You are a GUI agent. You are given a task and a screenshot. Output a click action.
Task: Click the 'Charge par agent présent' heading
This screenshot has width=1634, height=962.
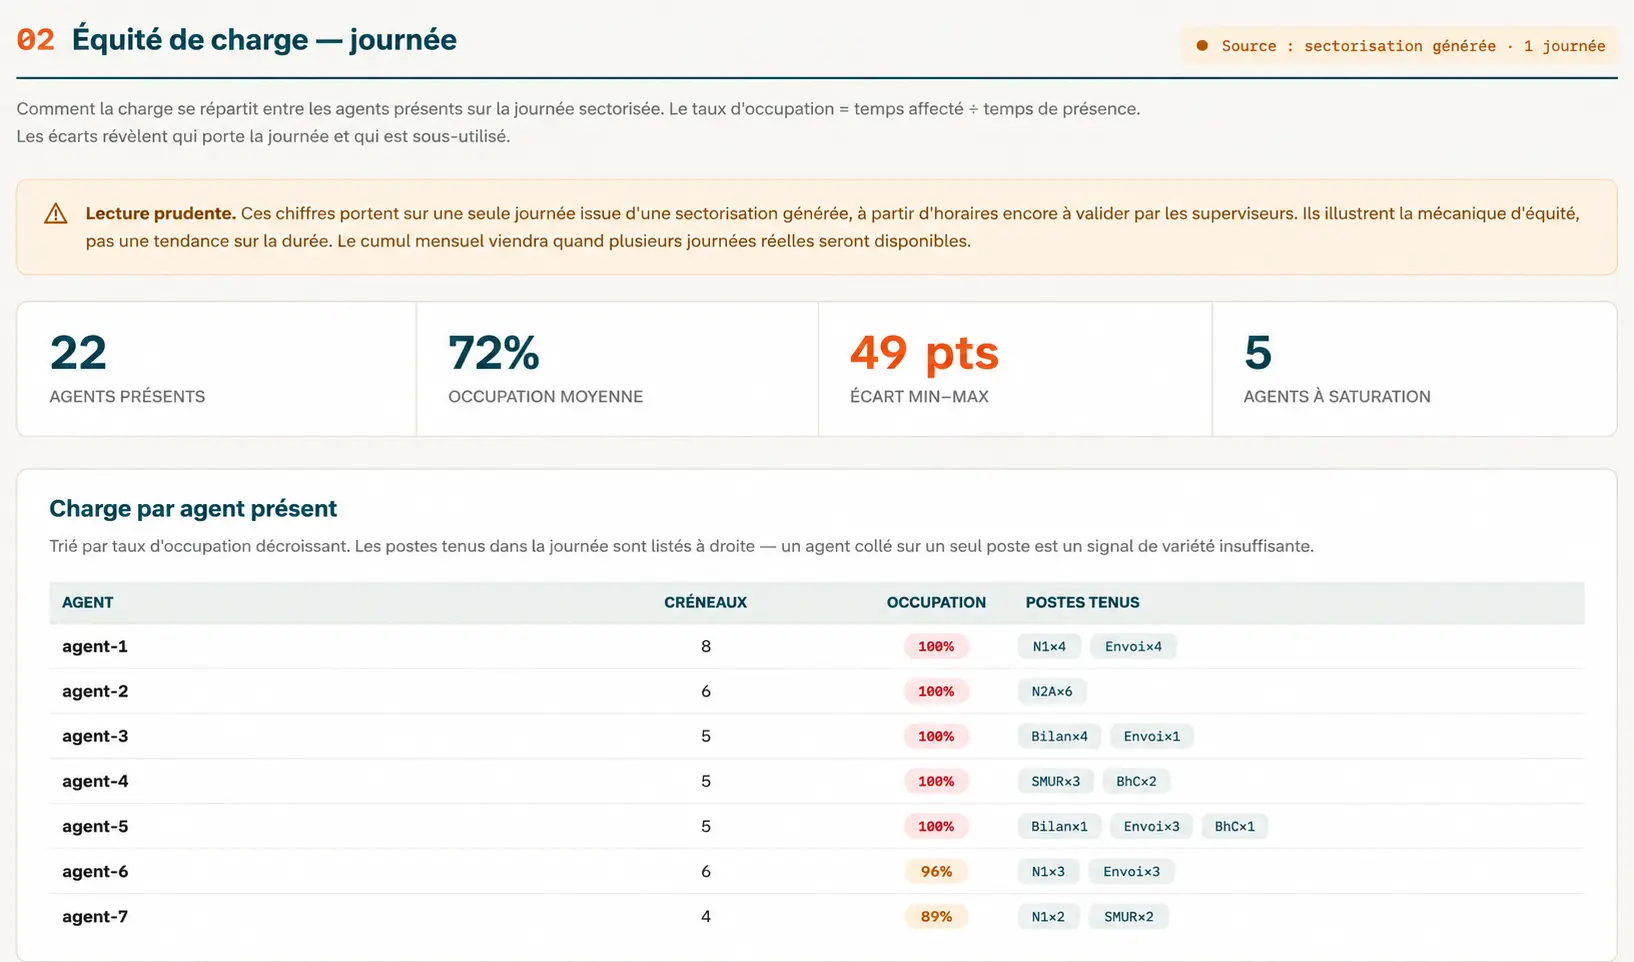tap(193, 508)
